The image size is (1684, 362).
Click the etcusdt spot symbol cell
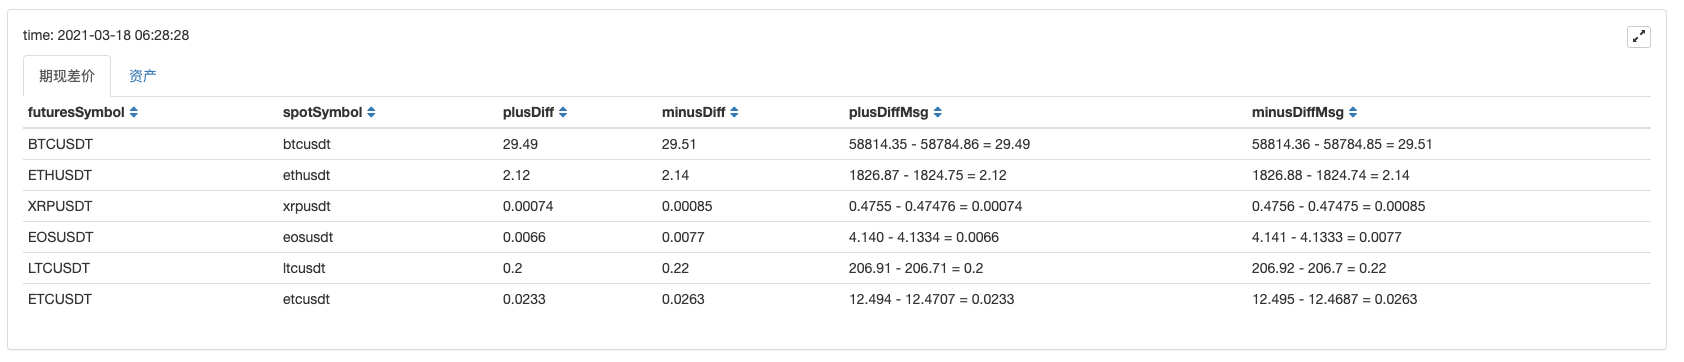tap(306, 299)
